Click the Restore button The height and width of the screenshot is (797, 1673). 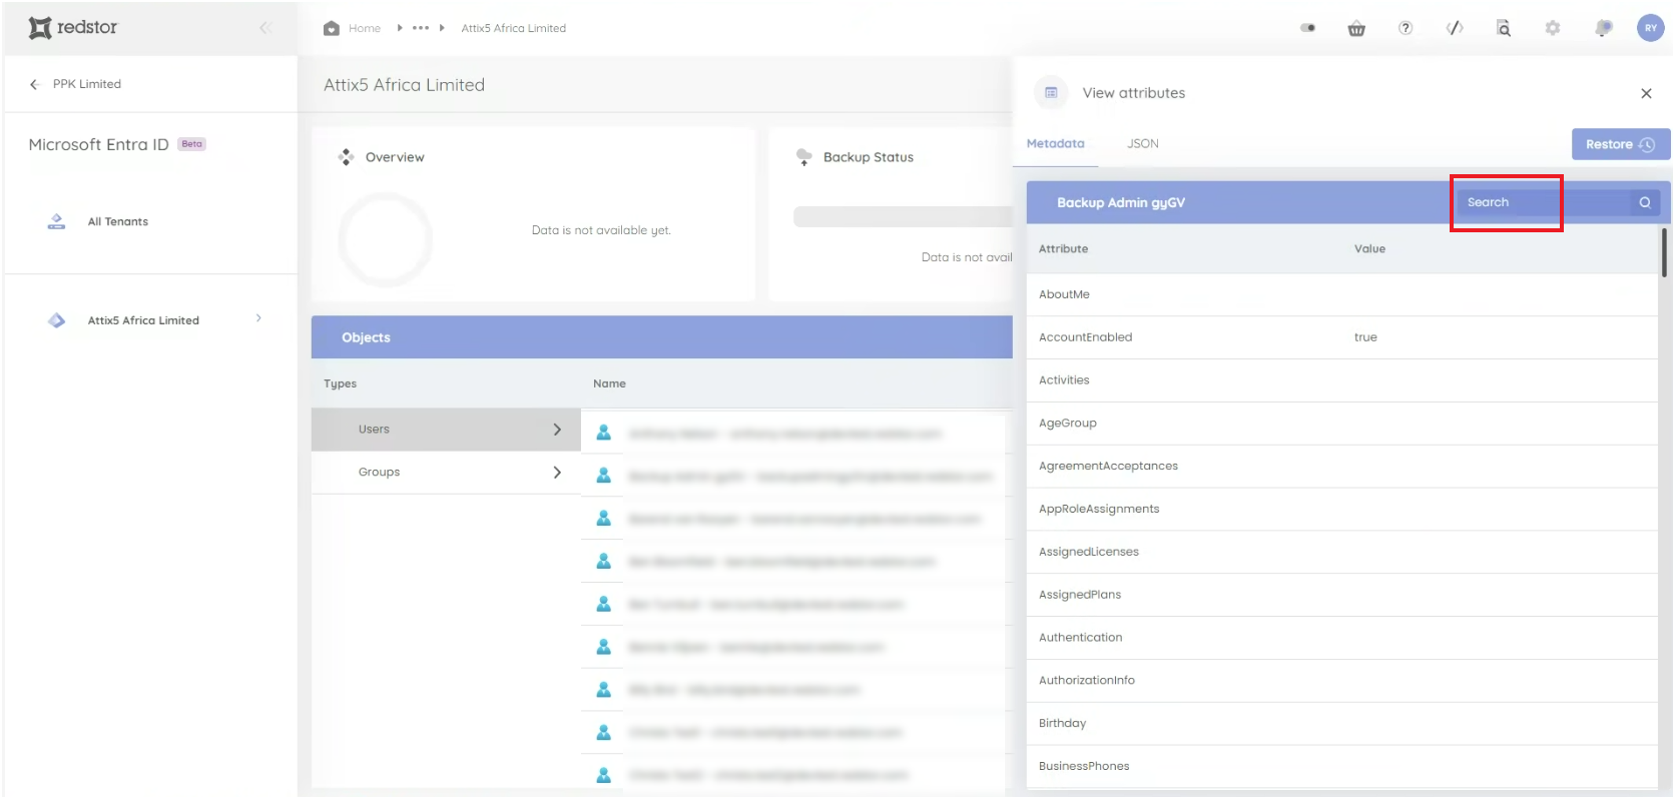1621,144
